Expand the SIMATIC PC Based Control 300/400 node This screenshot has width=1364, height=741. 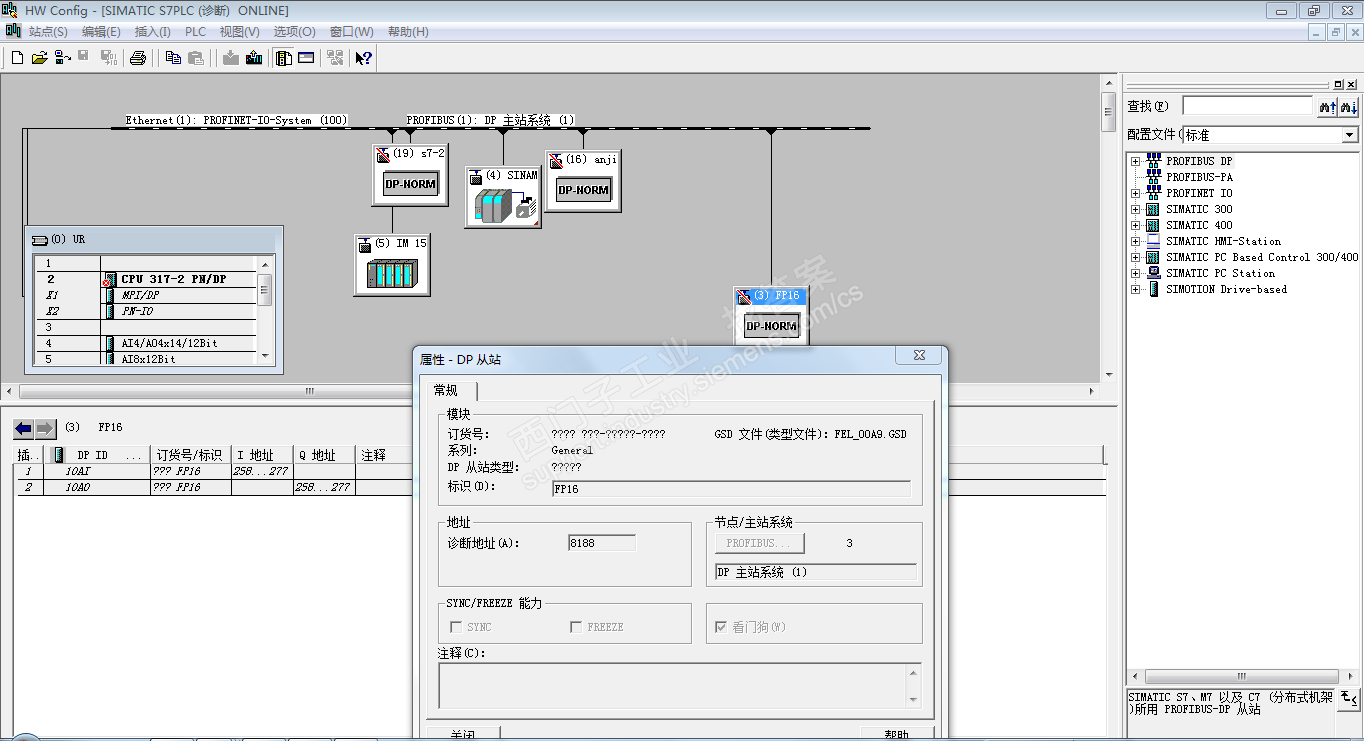click(1135, 257)
